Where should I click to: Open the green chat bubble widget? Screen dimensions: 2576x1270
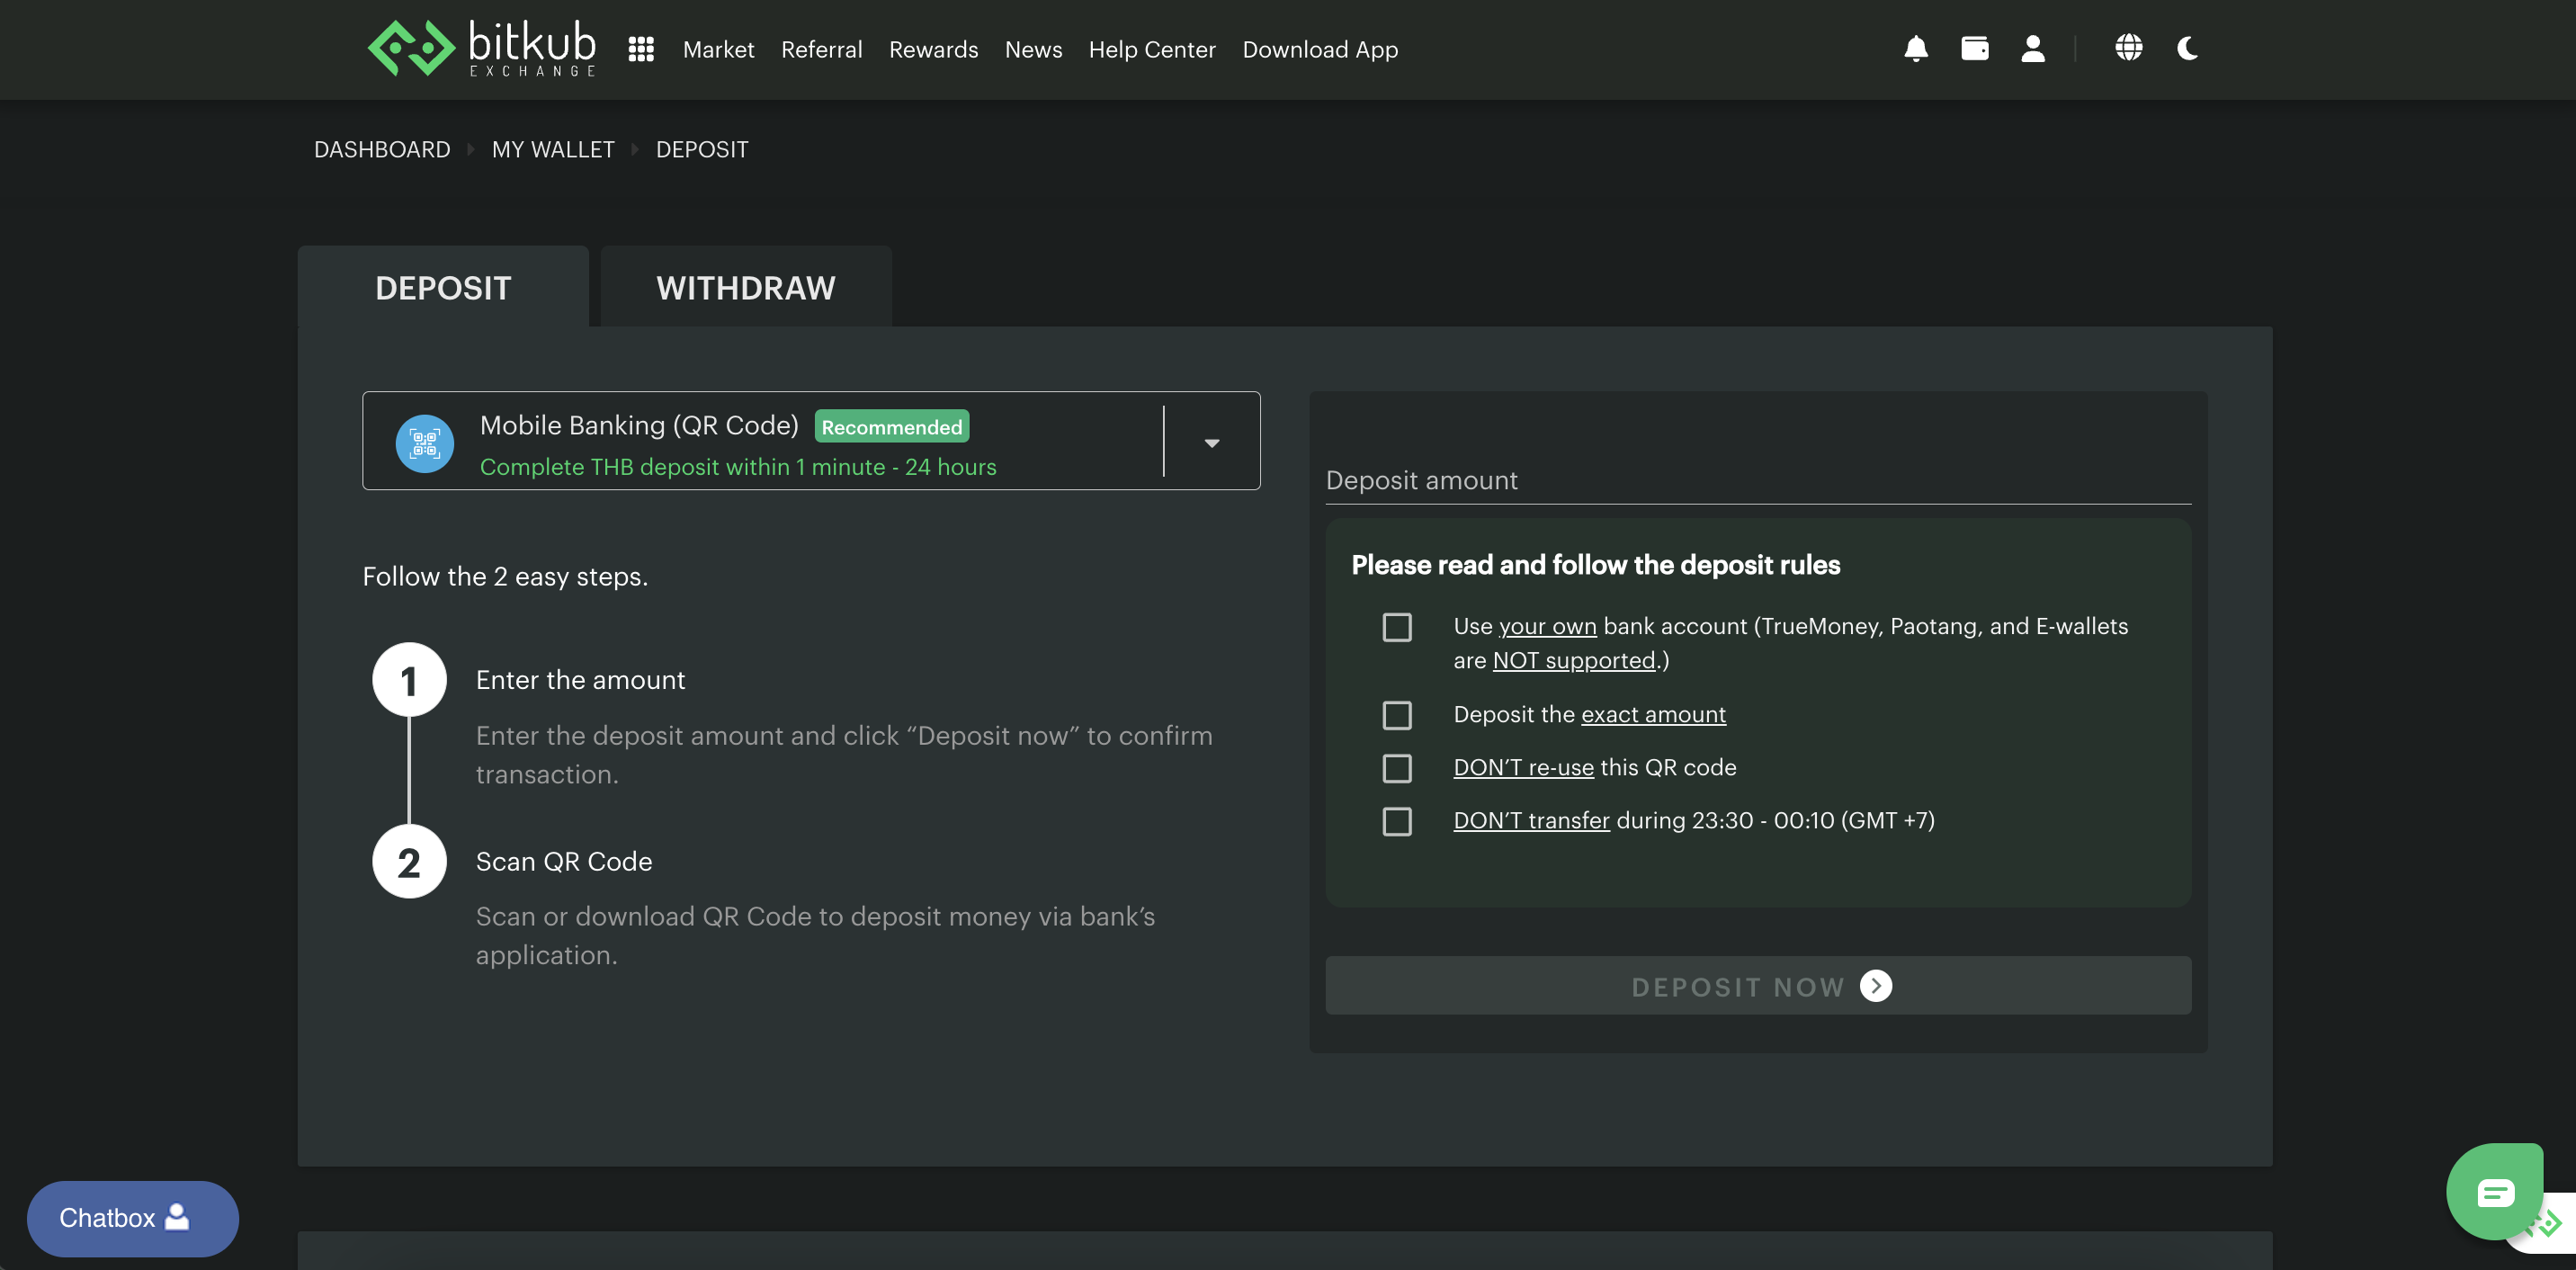point(2494,1191)
